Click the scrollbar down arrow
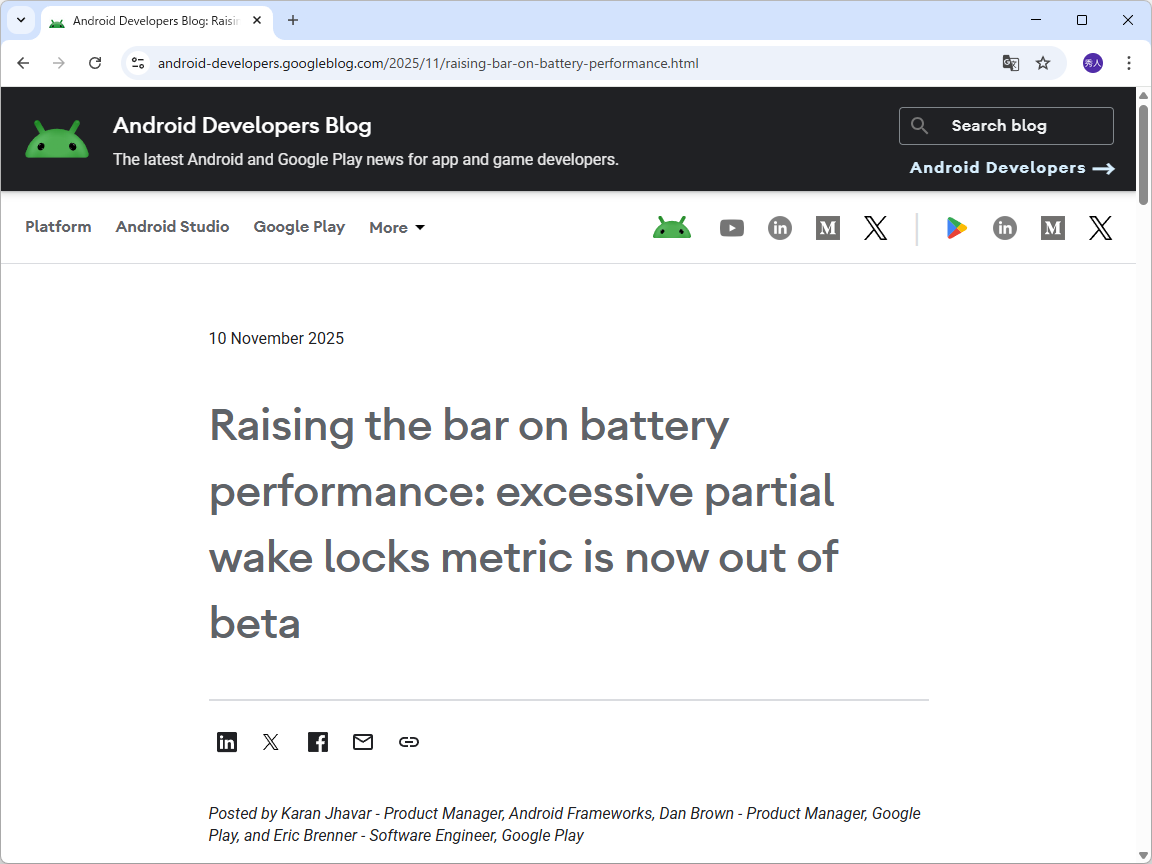The height and width of the screenshot is (864, 1152). (1144, 856)
